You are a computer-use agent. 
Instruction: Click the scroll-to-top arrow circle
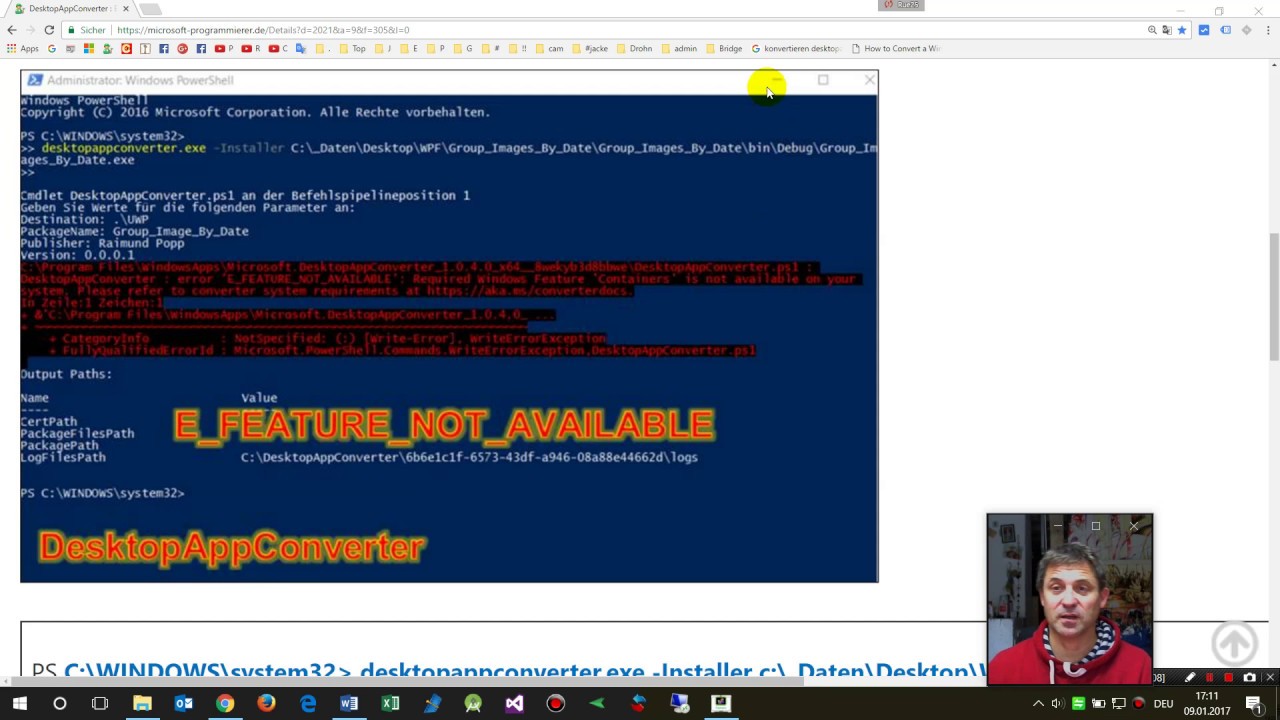click(1234, 643)
